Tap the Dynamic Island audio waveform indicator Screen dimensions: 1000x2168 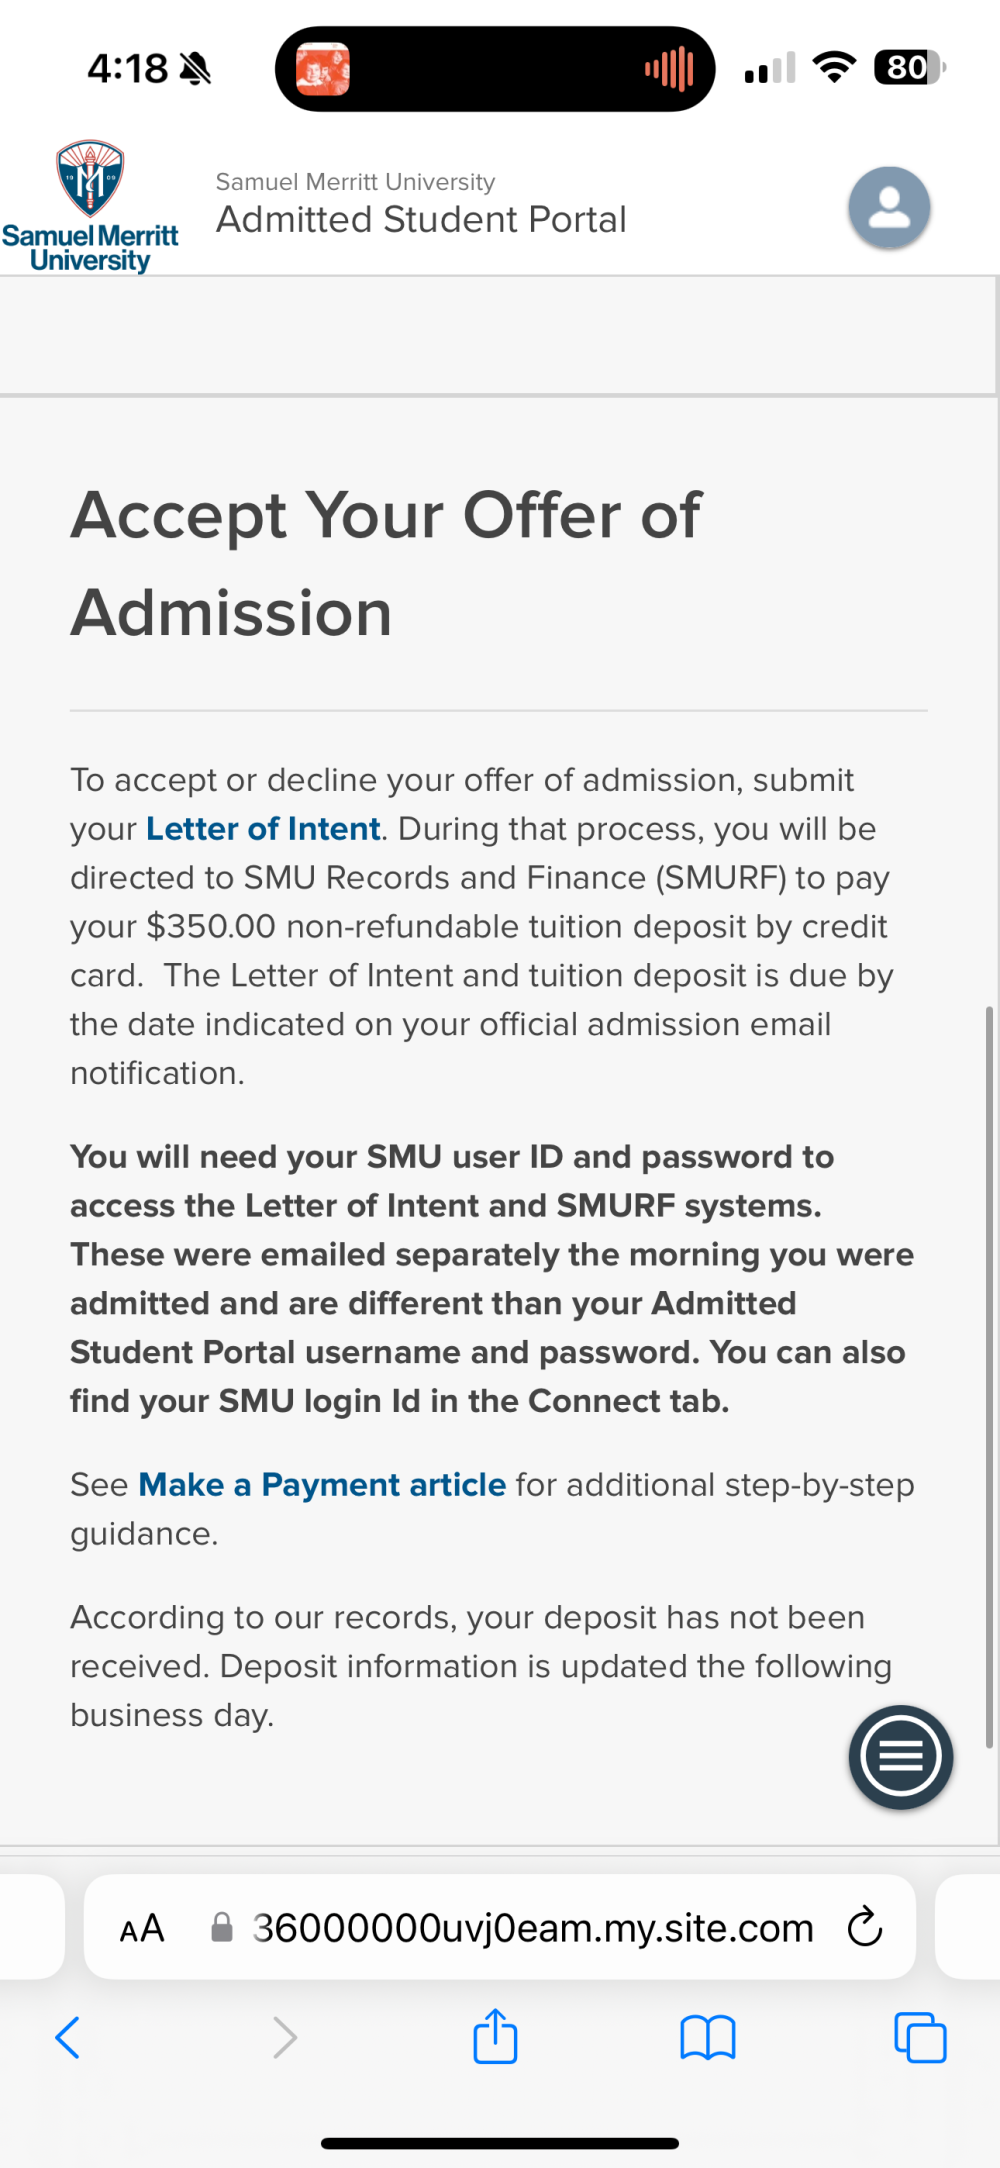pos(669,69)
